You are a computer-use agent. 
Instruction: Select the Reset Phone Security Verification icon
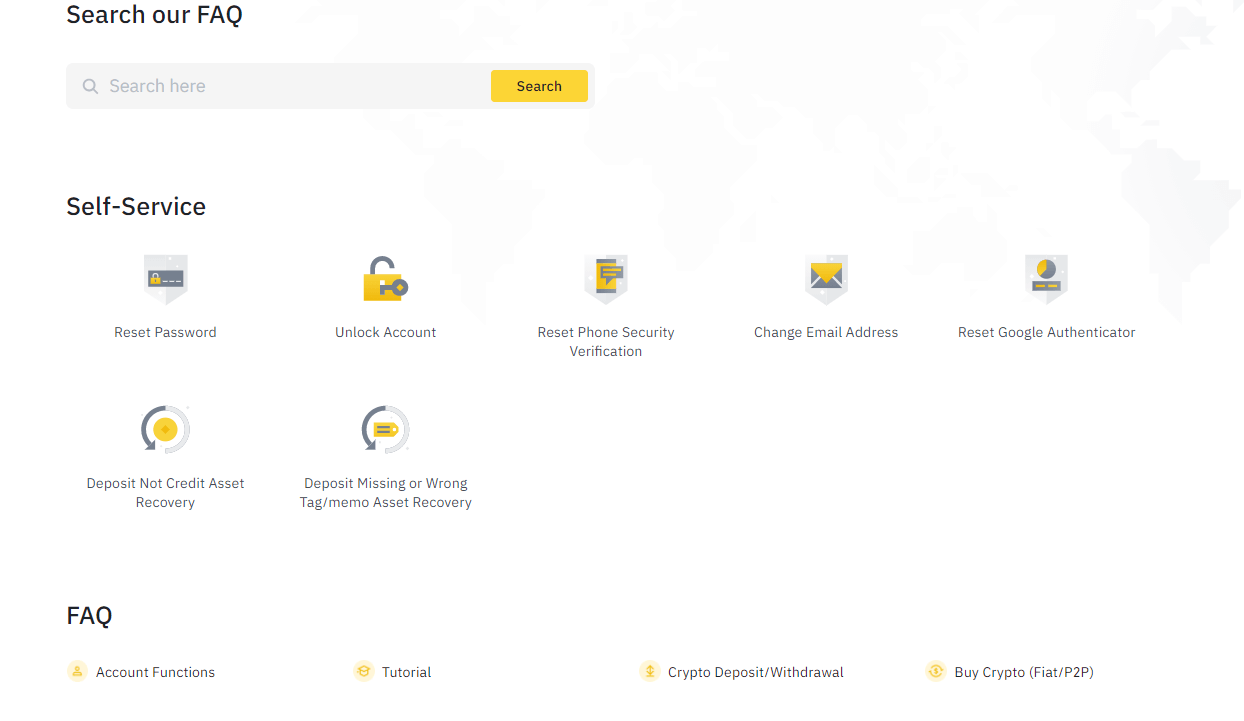(606, 279)
